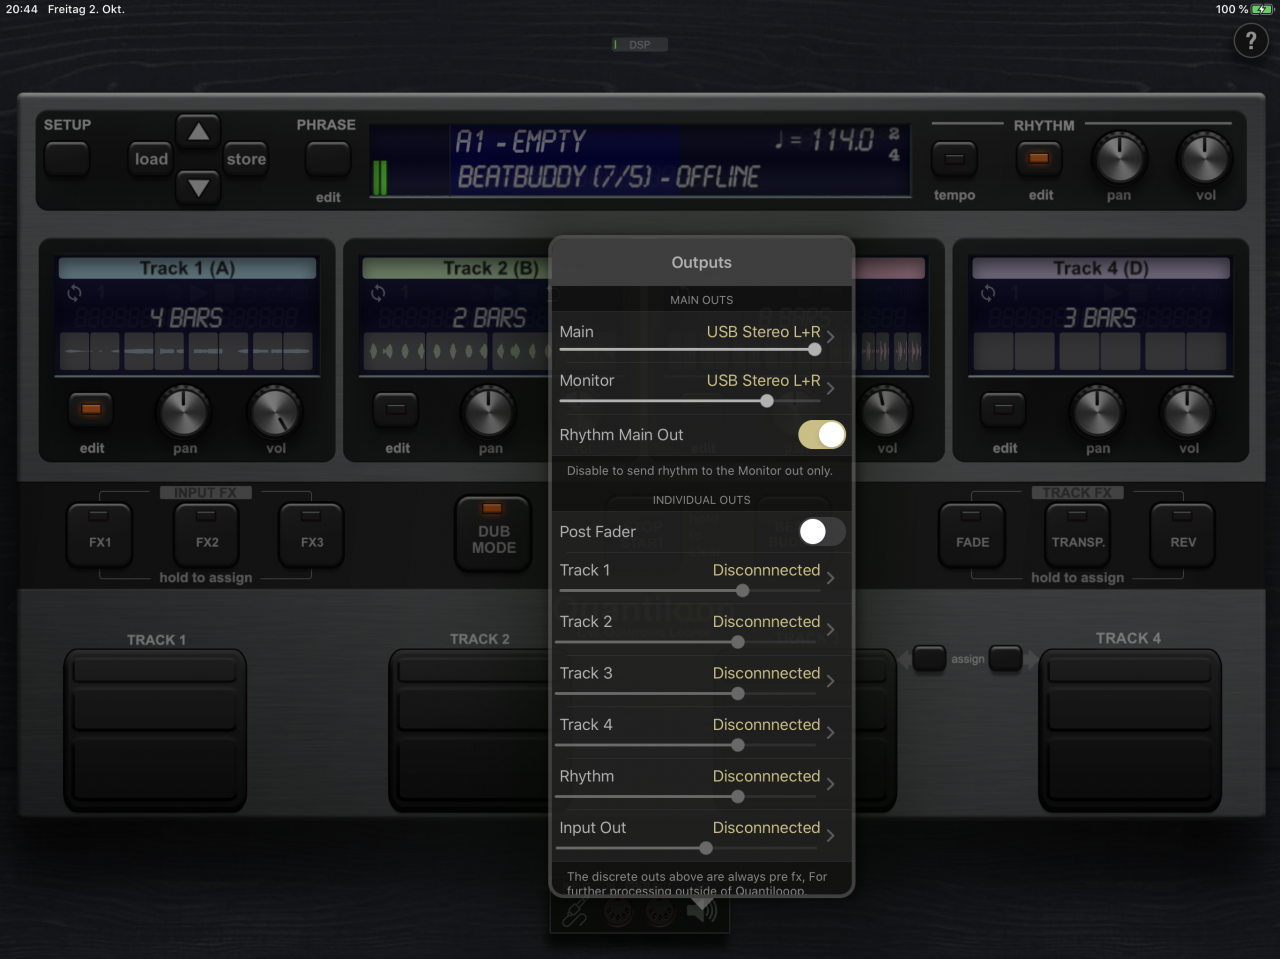Enable the Post Fader switch
The image size is (1280, 959).
point(821,532)
